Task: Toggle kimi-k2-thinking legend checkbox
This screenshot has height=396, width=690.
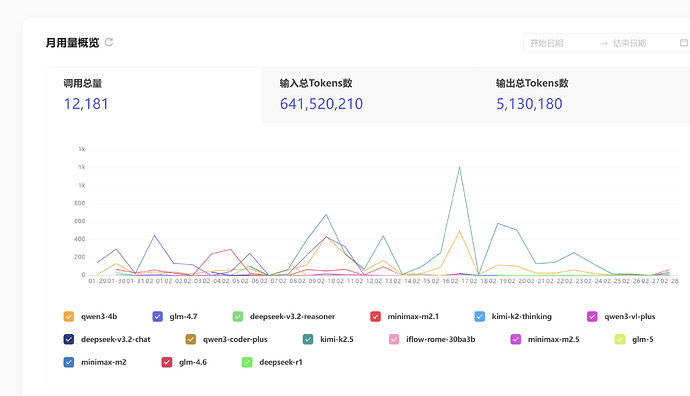Action: [480, 316]
